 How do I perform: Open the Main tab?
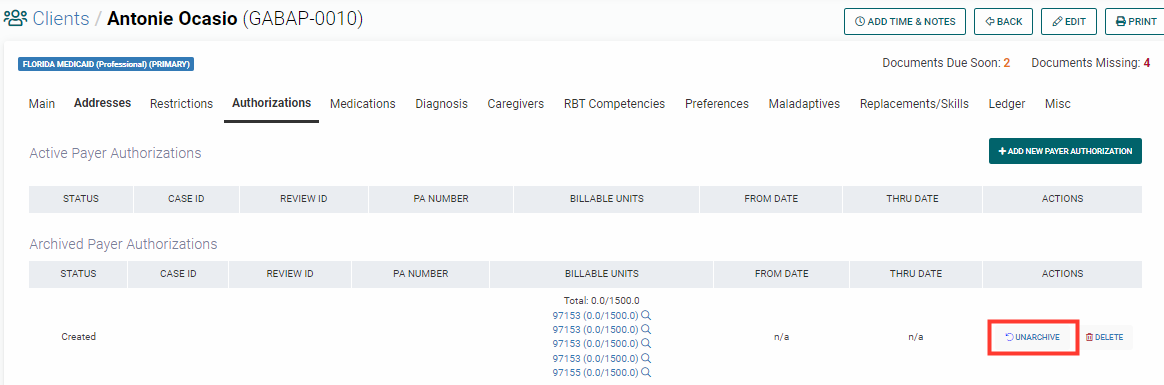click(42, 104)
